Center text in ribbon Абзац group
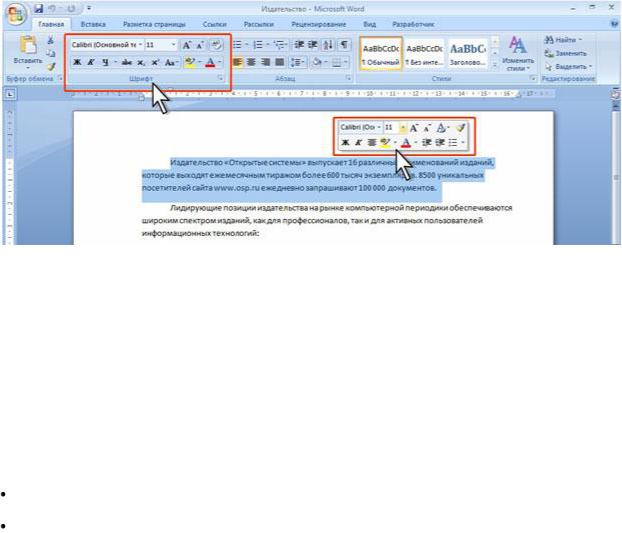This screenshot has height=533, width=622. pos(251,62)
